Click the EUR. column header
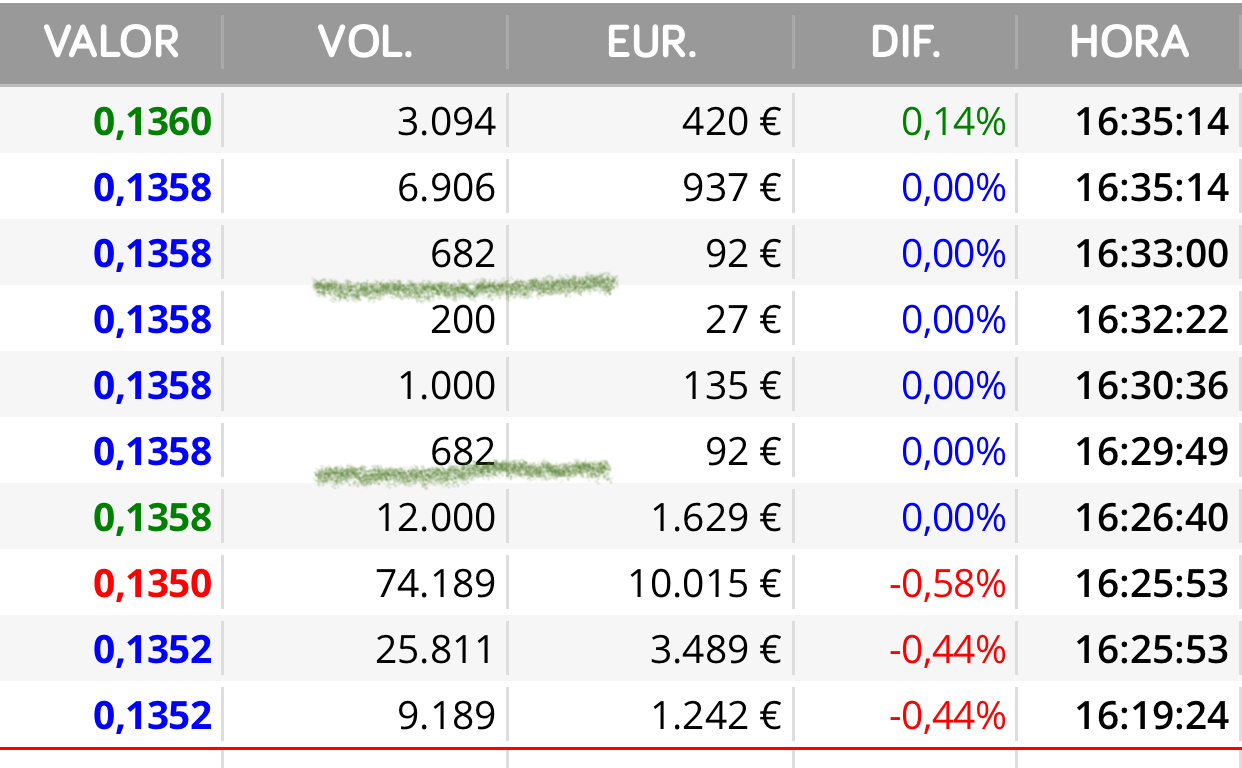1242x768 pixels. [x=651, y=42]
